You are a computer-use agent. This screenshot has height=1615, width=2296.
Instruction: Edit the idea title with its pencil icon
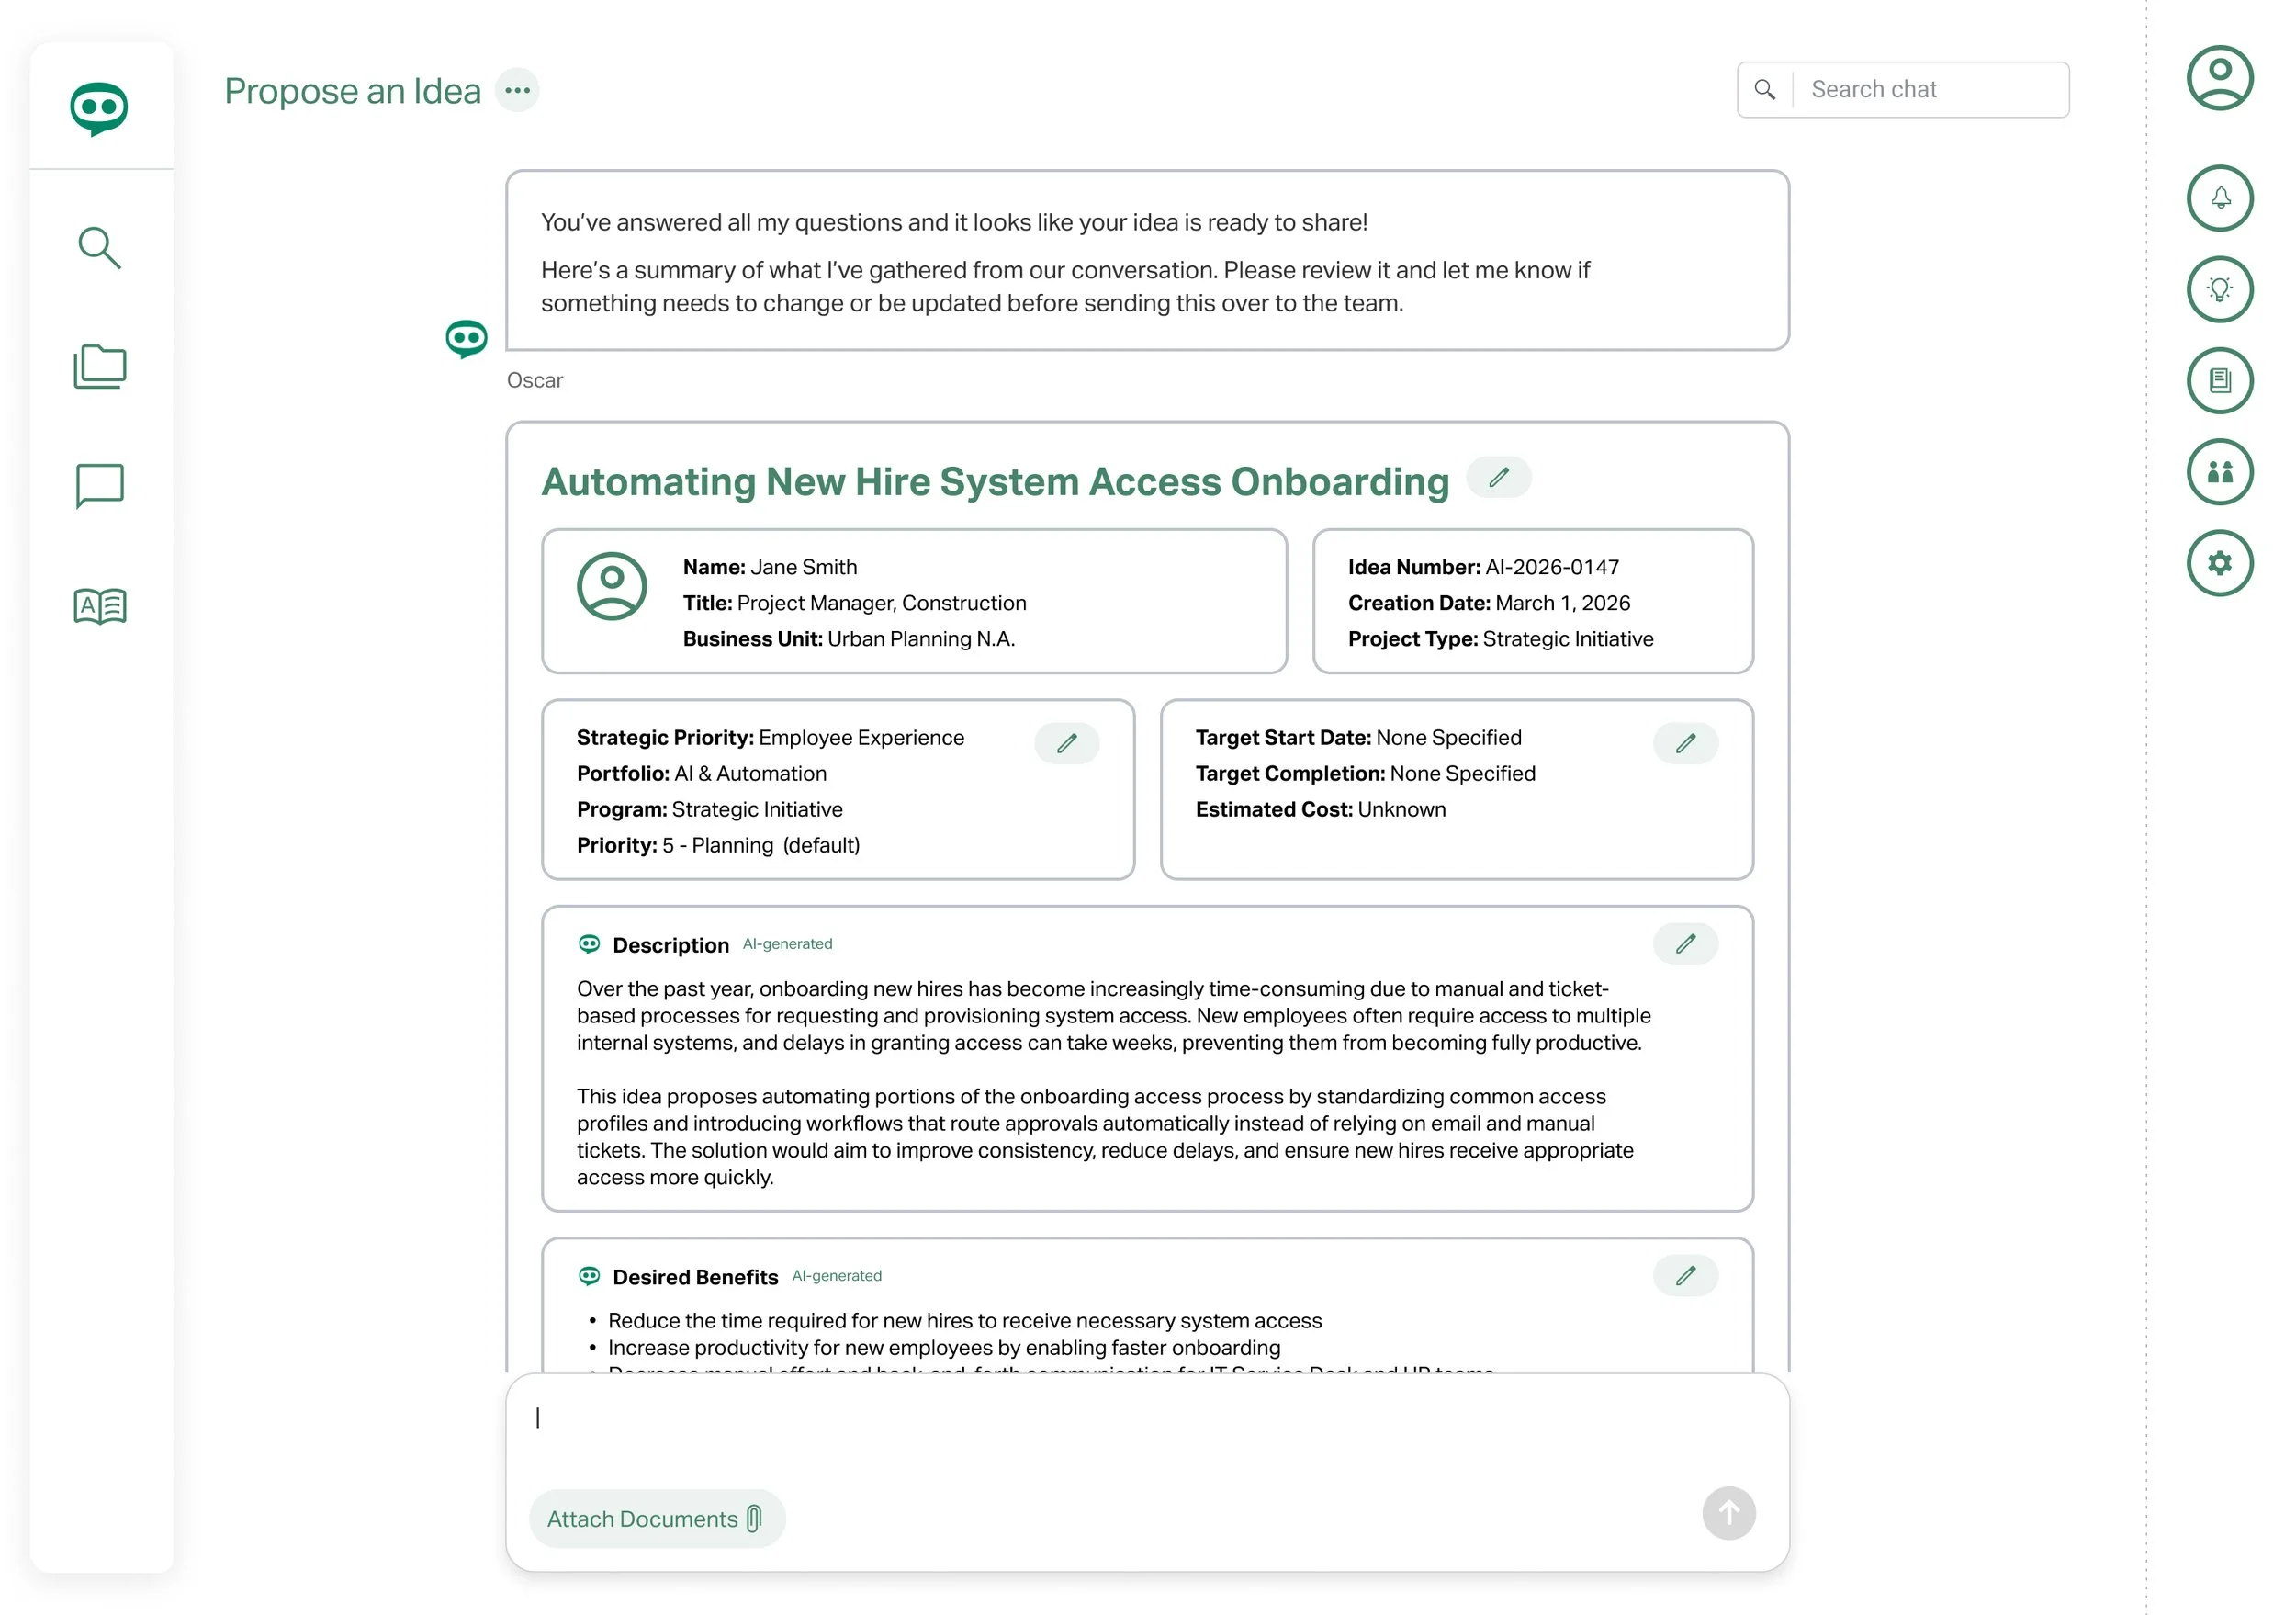1498,478
